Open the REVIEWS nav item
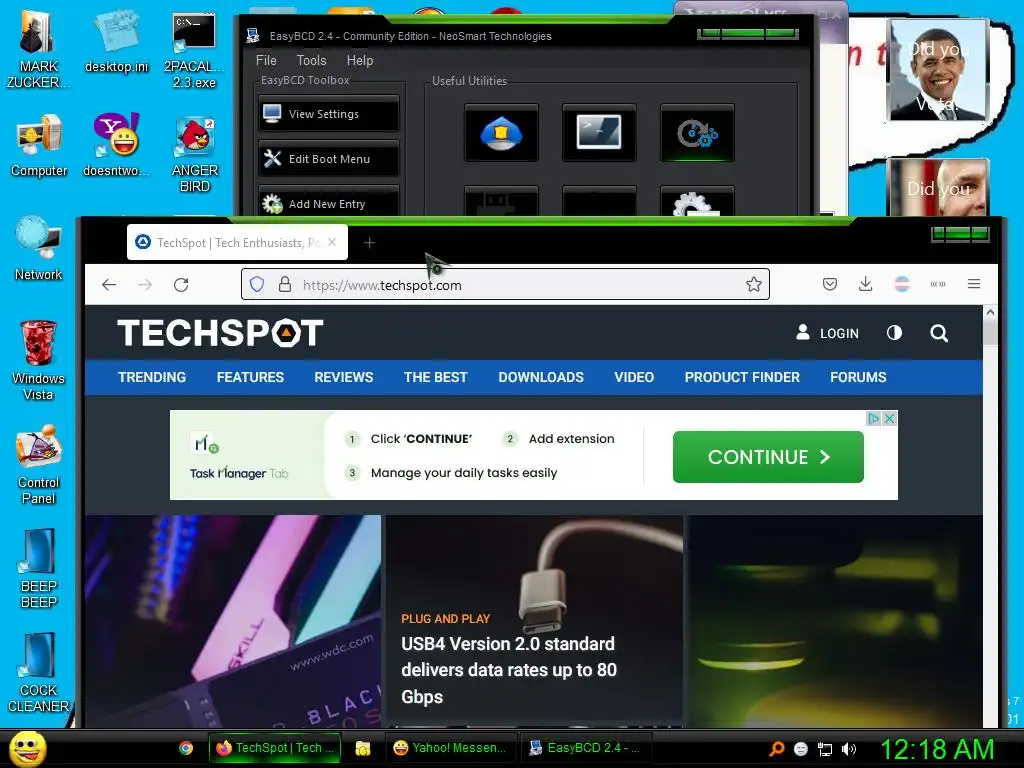Viewport: 1024px width, 768px height. (344, 377)
